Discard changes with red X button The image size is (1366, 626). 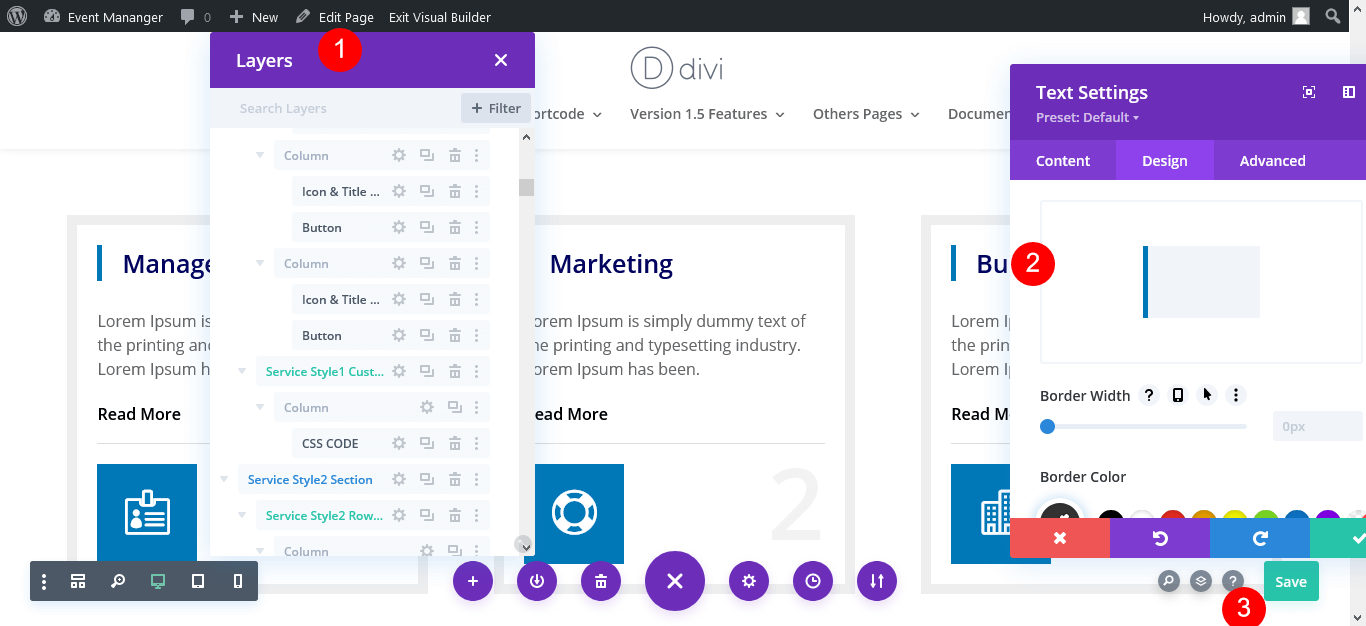[x=1060, y=538]
